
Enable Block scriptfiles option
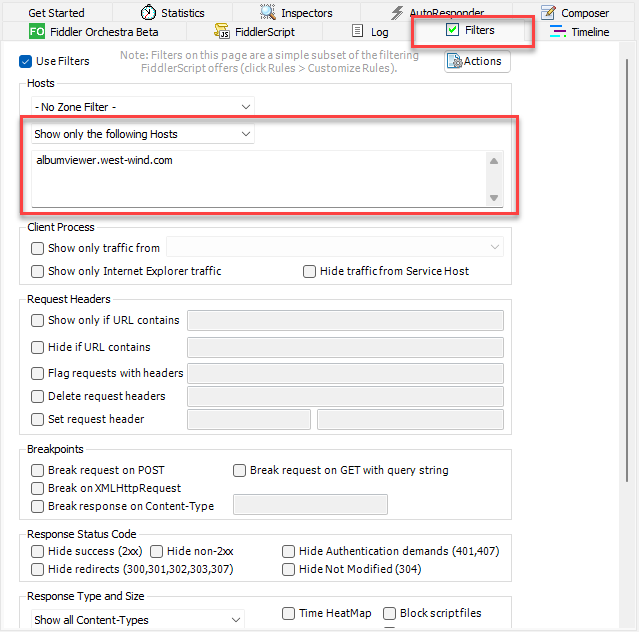tap(389, 613)
